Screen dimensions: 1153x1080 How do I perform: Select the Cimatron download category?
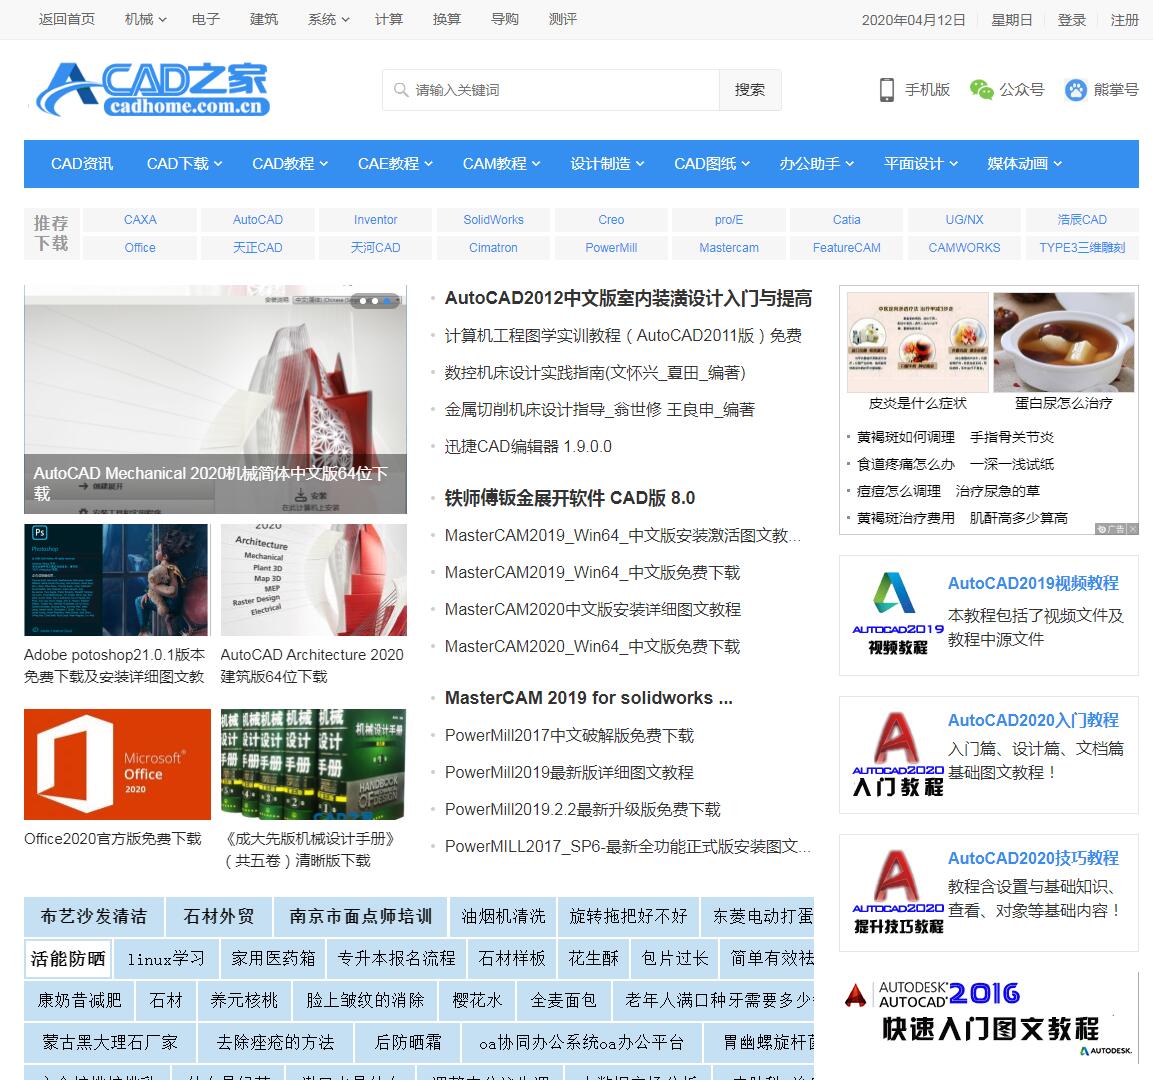click(493, 248)
